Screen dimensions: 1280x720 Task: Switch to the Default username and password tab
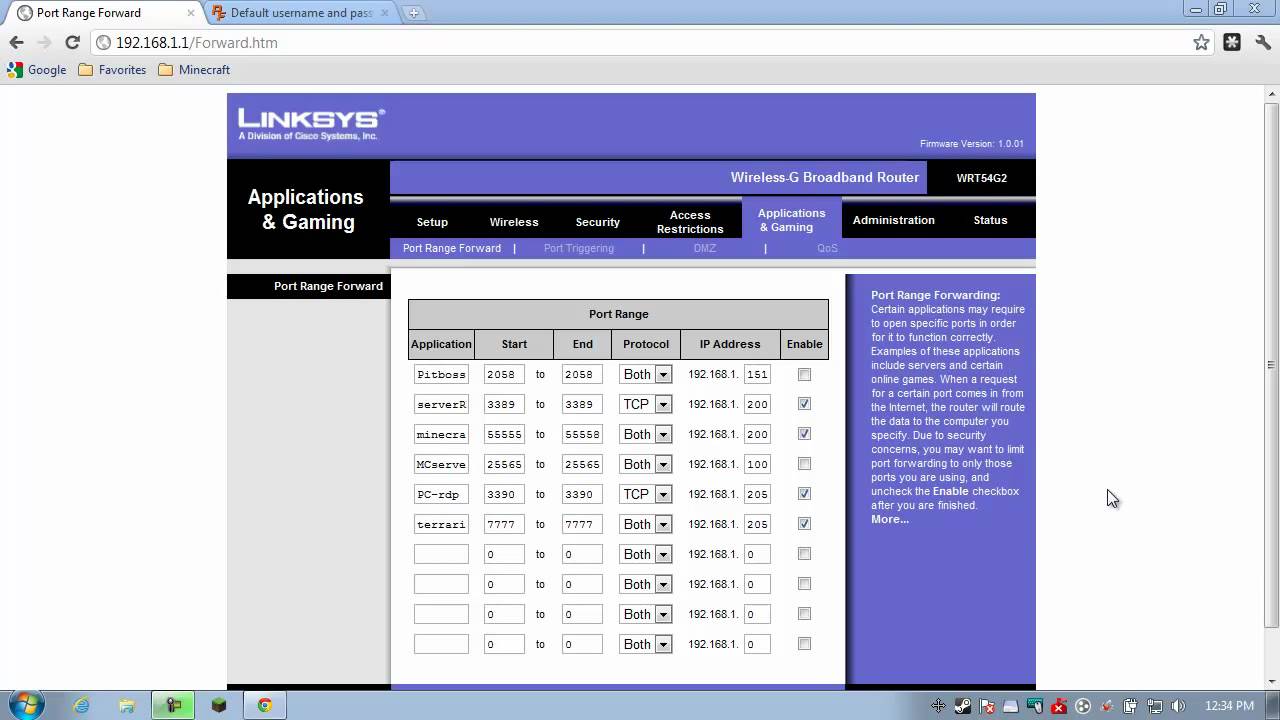click(301, 13)
